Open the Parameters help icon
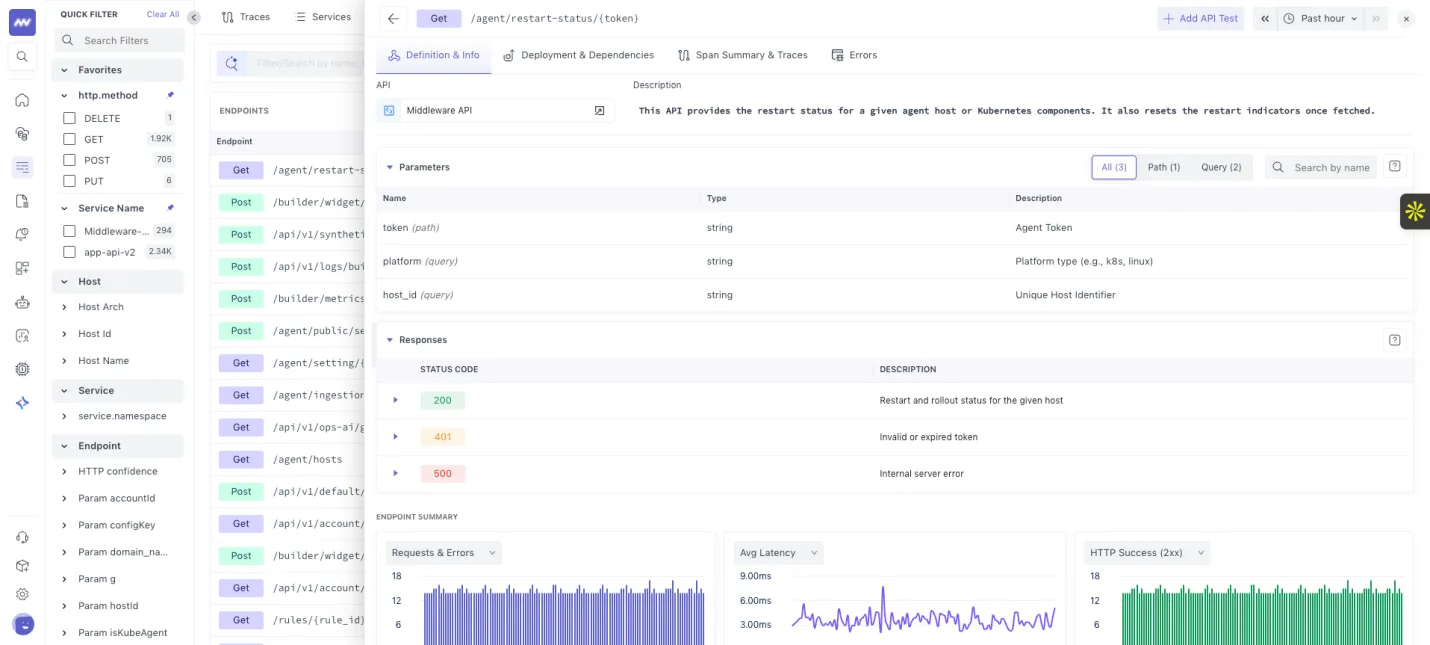Screen dimensions: 1430x645 click(x=1395, y=167)
